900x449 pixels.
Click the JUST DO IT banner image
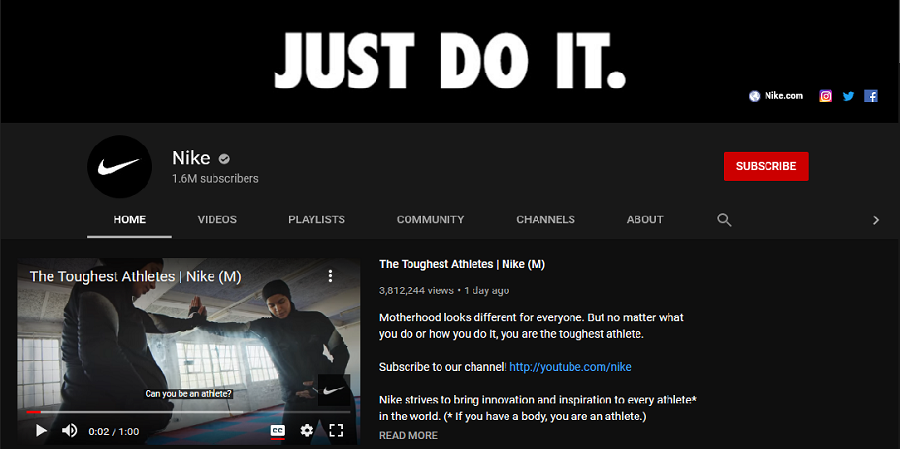[450, 61]
